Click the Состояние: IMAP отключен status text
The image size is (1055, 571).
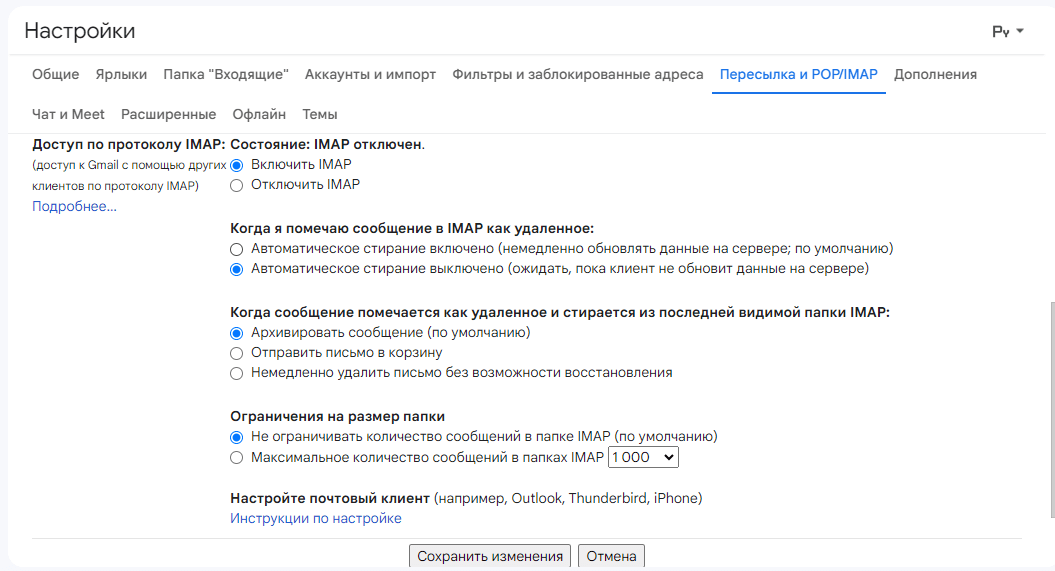[328, 145]
